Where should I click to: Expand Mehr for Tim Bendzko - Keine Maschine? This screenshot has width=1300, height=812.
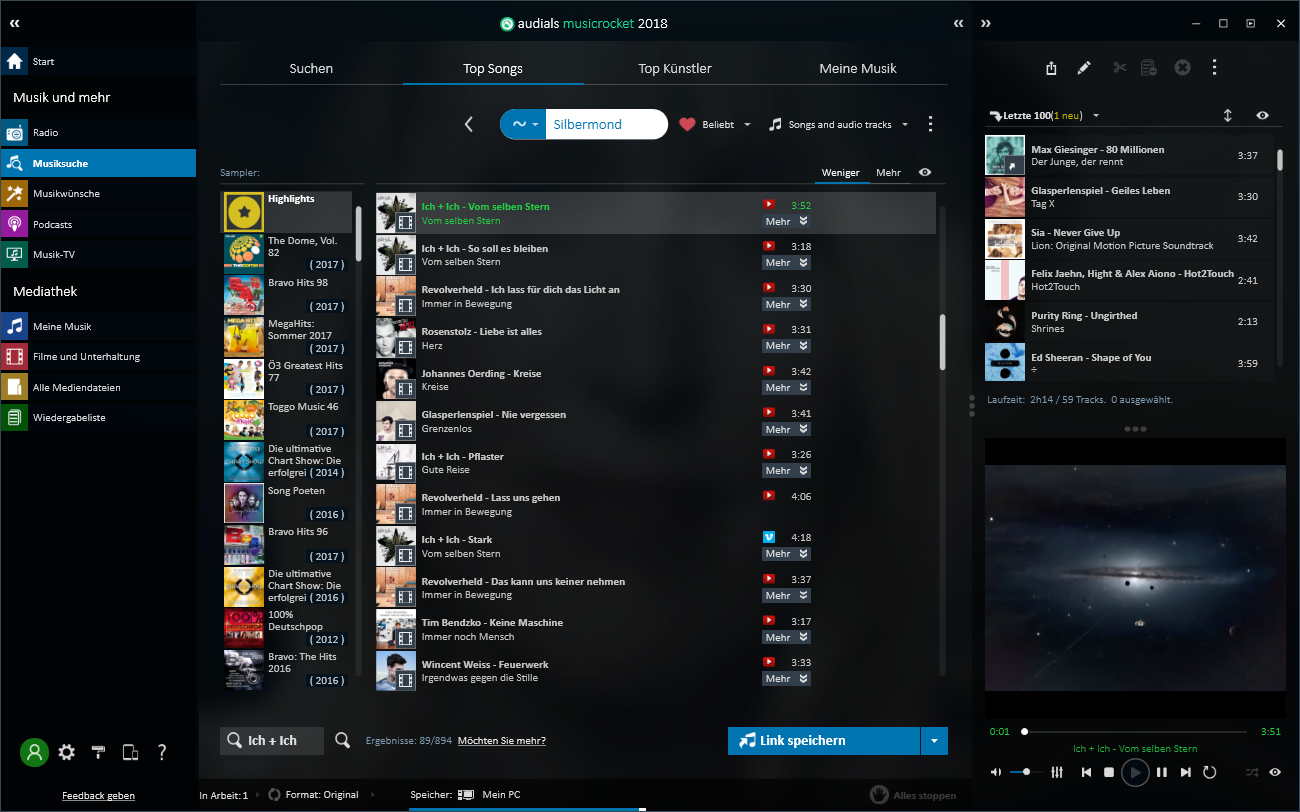point(786,637)
